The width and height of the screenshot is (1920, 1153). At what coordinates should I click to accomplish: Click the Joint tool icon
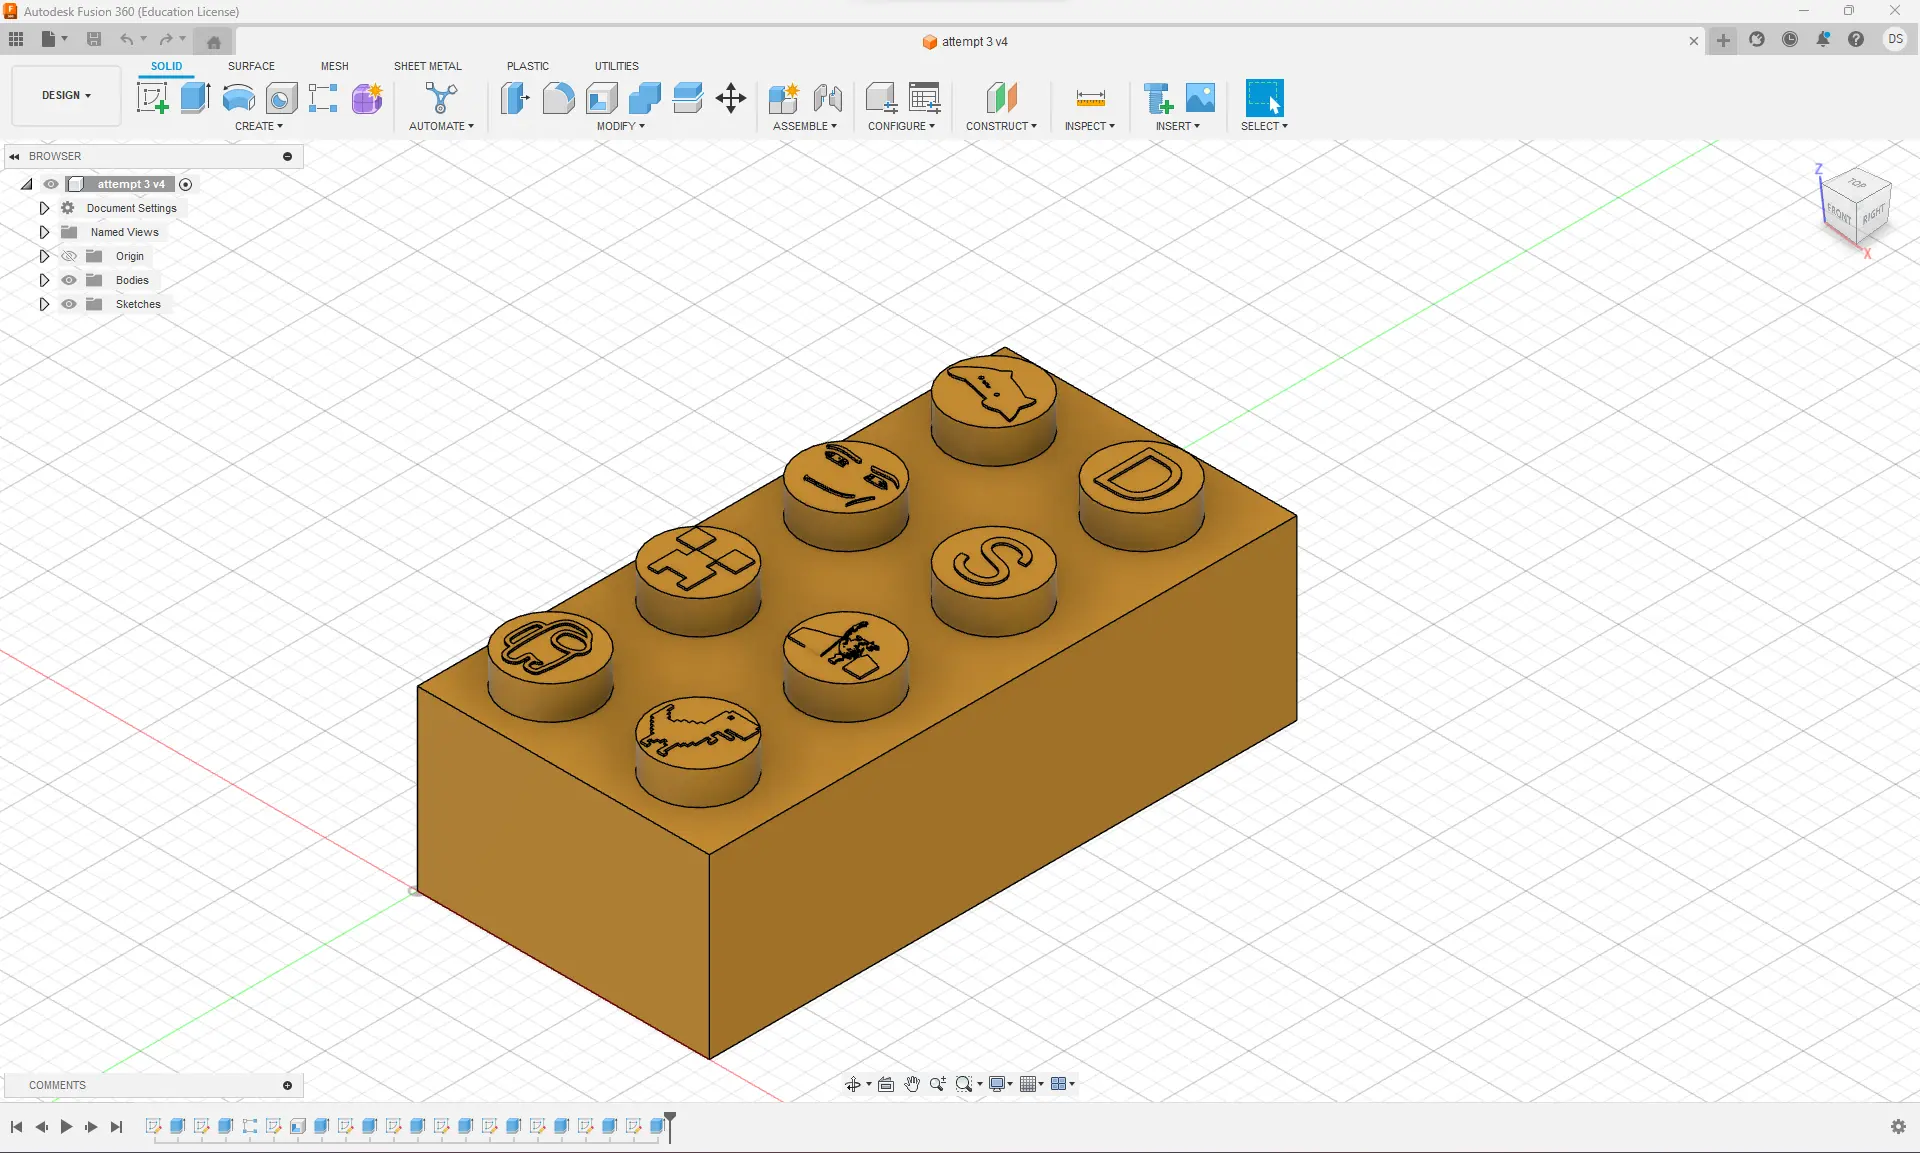[827, 98]
